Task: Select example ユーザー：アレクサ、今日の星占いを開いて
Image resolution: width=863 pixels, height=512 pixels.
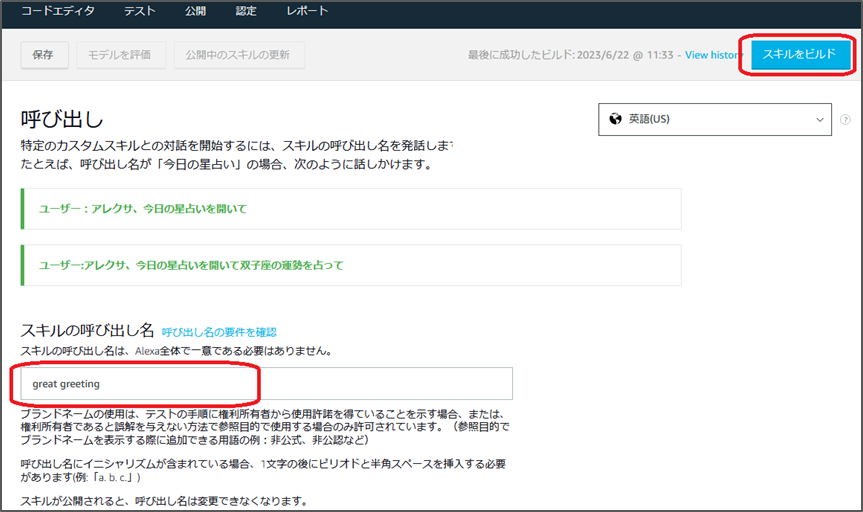Action: point(143,209)
